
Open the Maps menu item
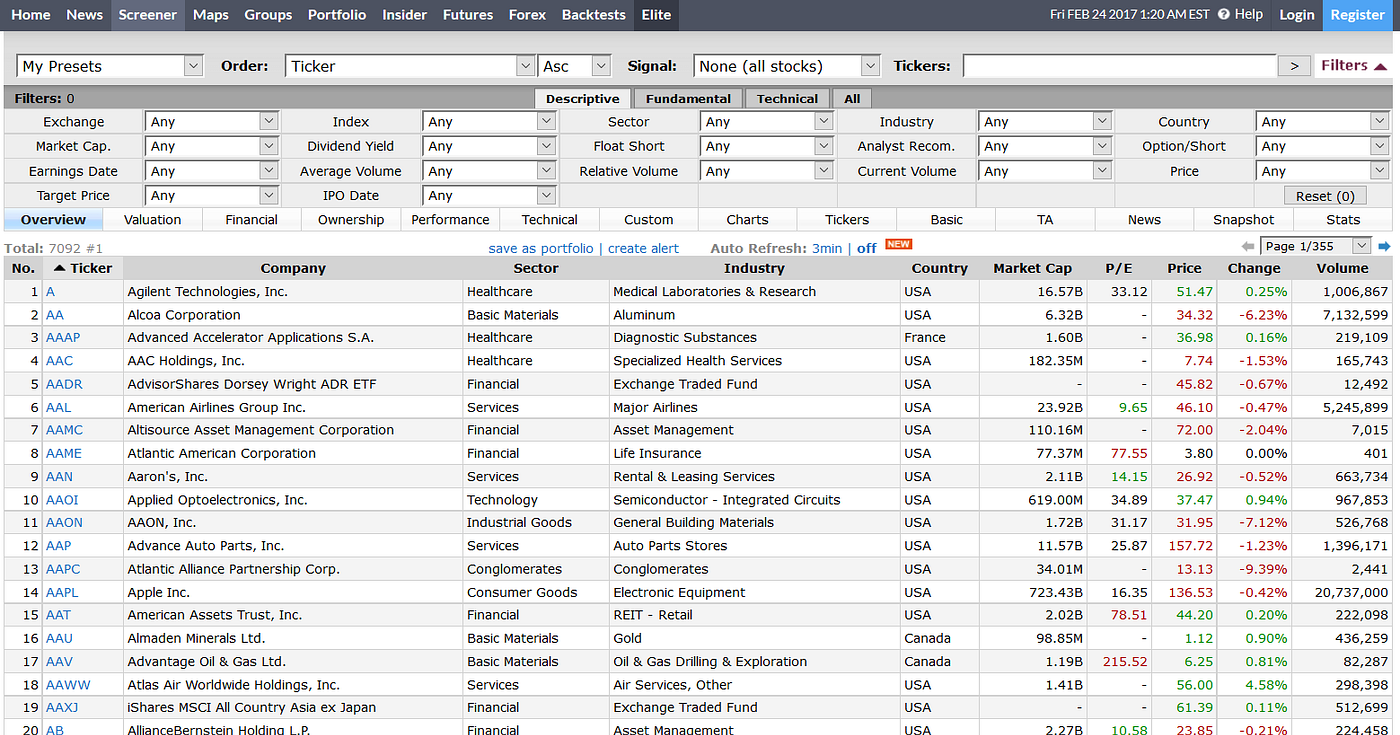tap(211, 15)
